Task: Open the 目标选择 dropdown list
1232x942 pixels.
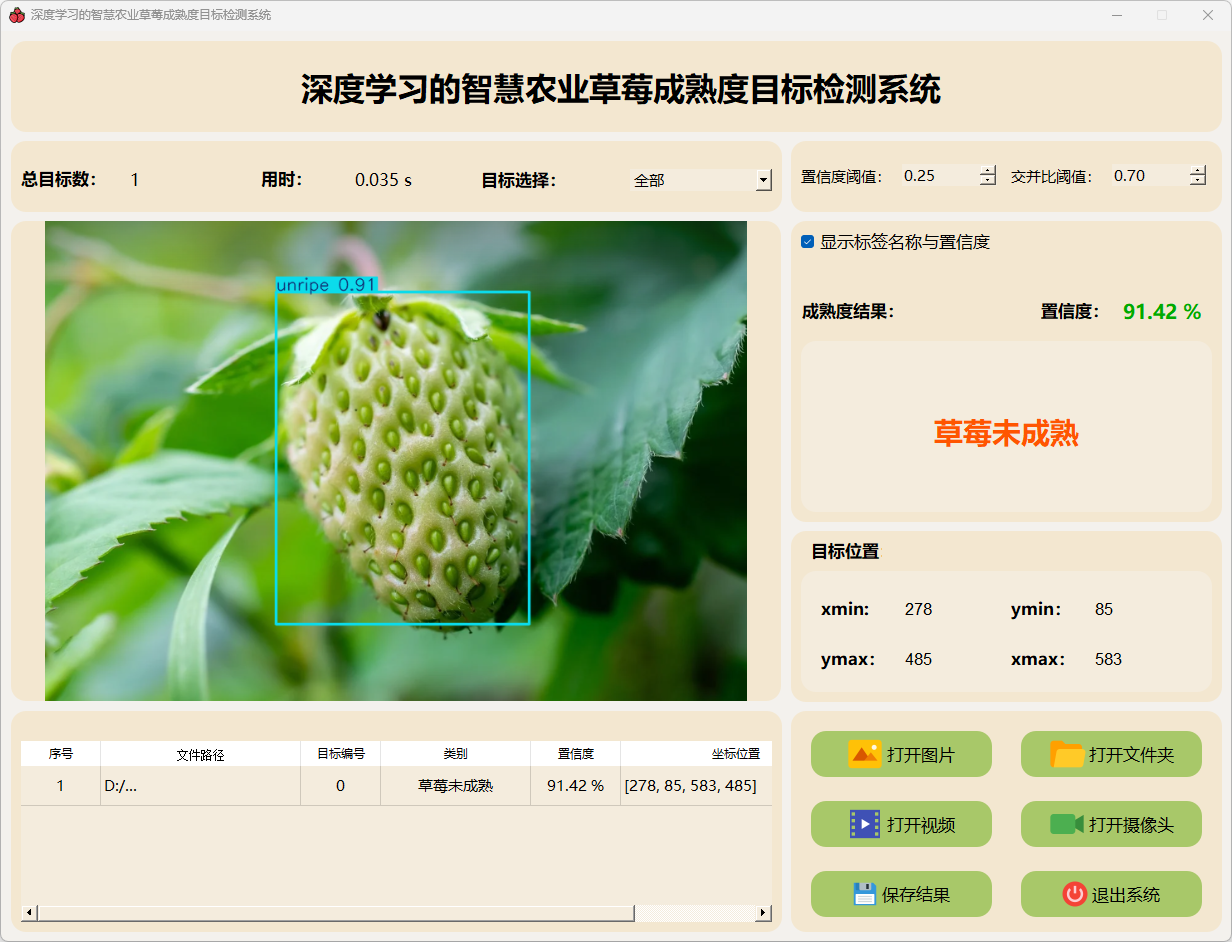Action: pos(763,180)
